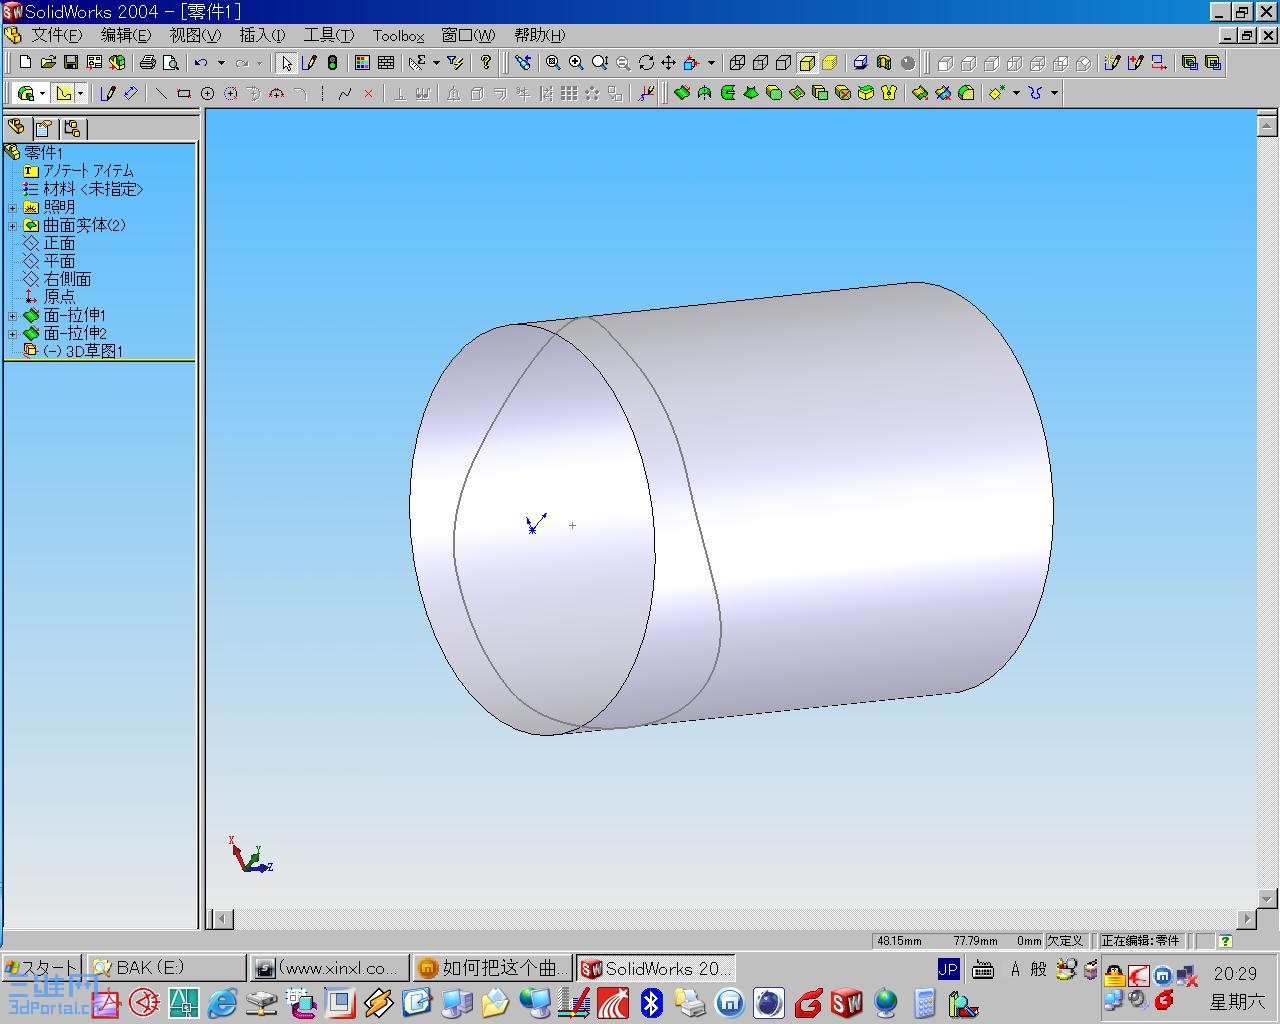Open the 插入(I) menu

[x=262, y=35]
